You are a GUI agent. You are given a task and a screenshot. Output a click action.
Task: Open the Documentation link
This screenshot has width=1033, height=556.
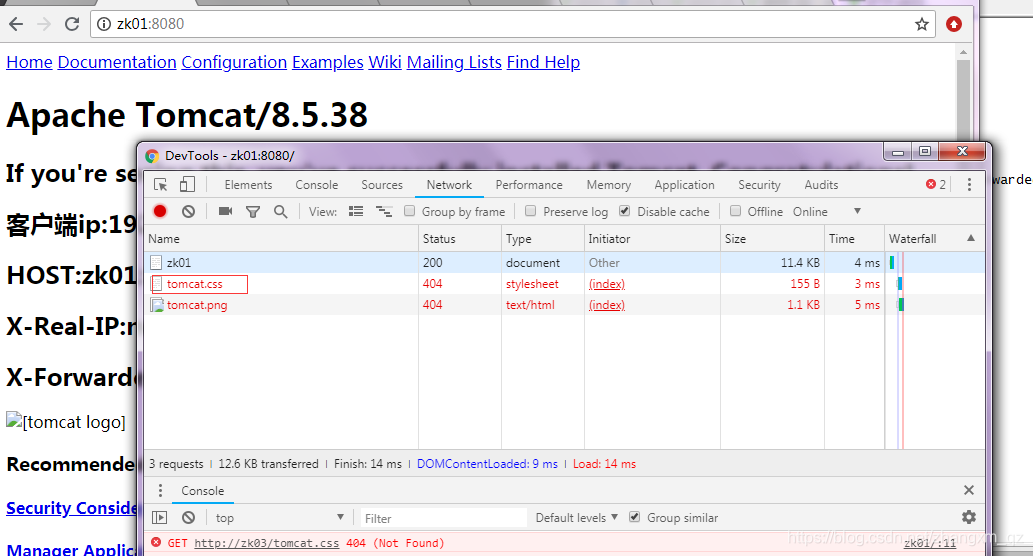tap(117, 62)
